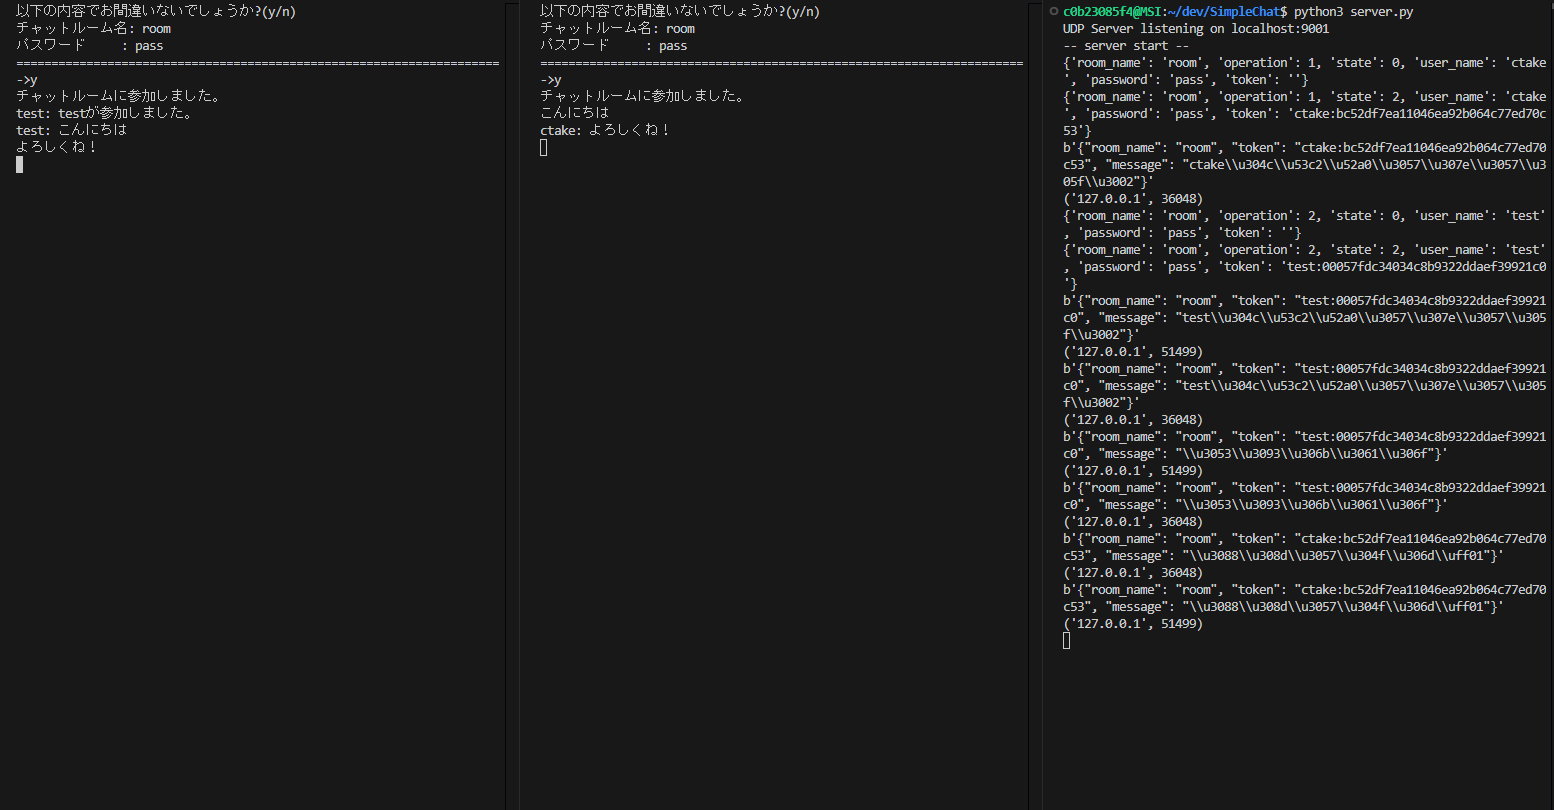Image resolution: width=1554 pixels, height=810 pixels.
Task: Click 'こんにちは' line in middle terminal
Action: click(x=574, y=113)
